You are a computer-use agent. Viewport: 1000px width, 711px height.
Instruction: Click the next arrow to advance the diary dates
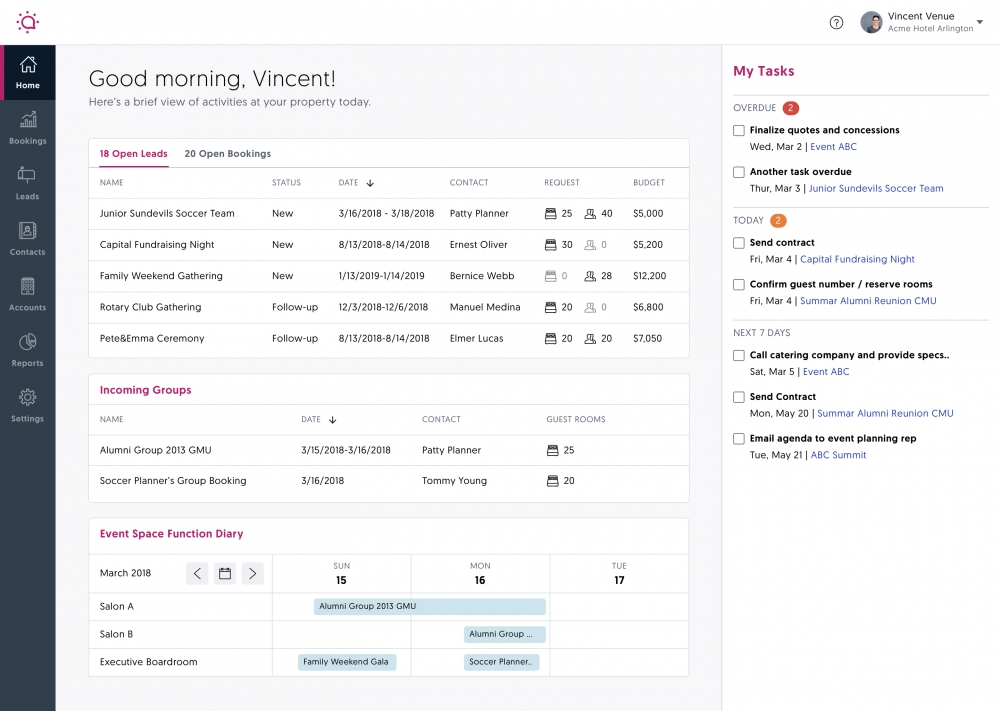(x=252, y=573)
